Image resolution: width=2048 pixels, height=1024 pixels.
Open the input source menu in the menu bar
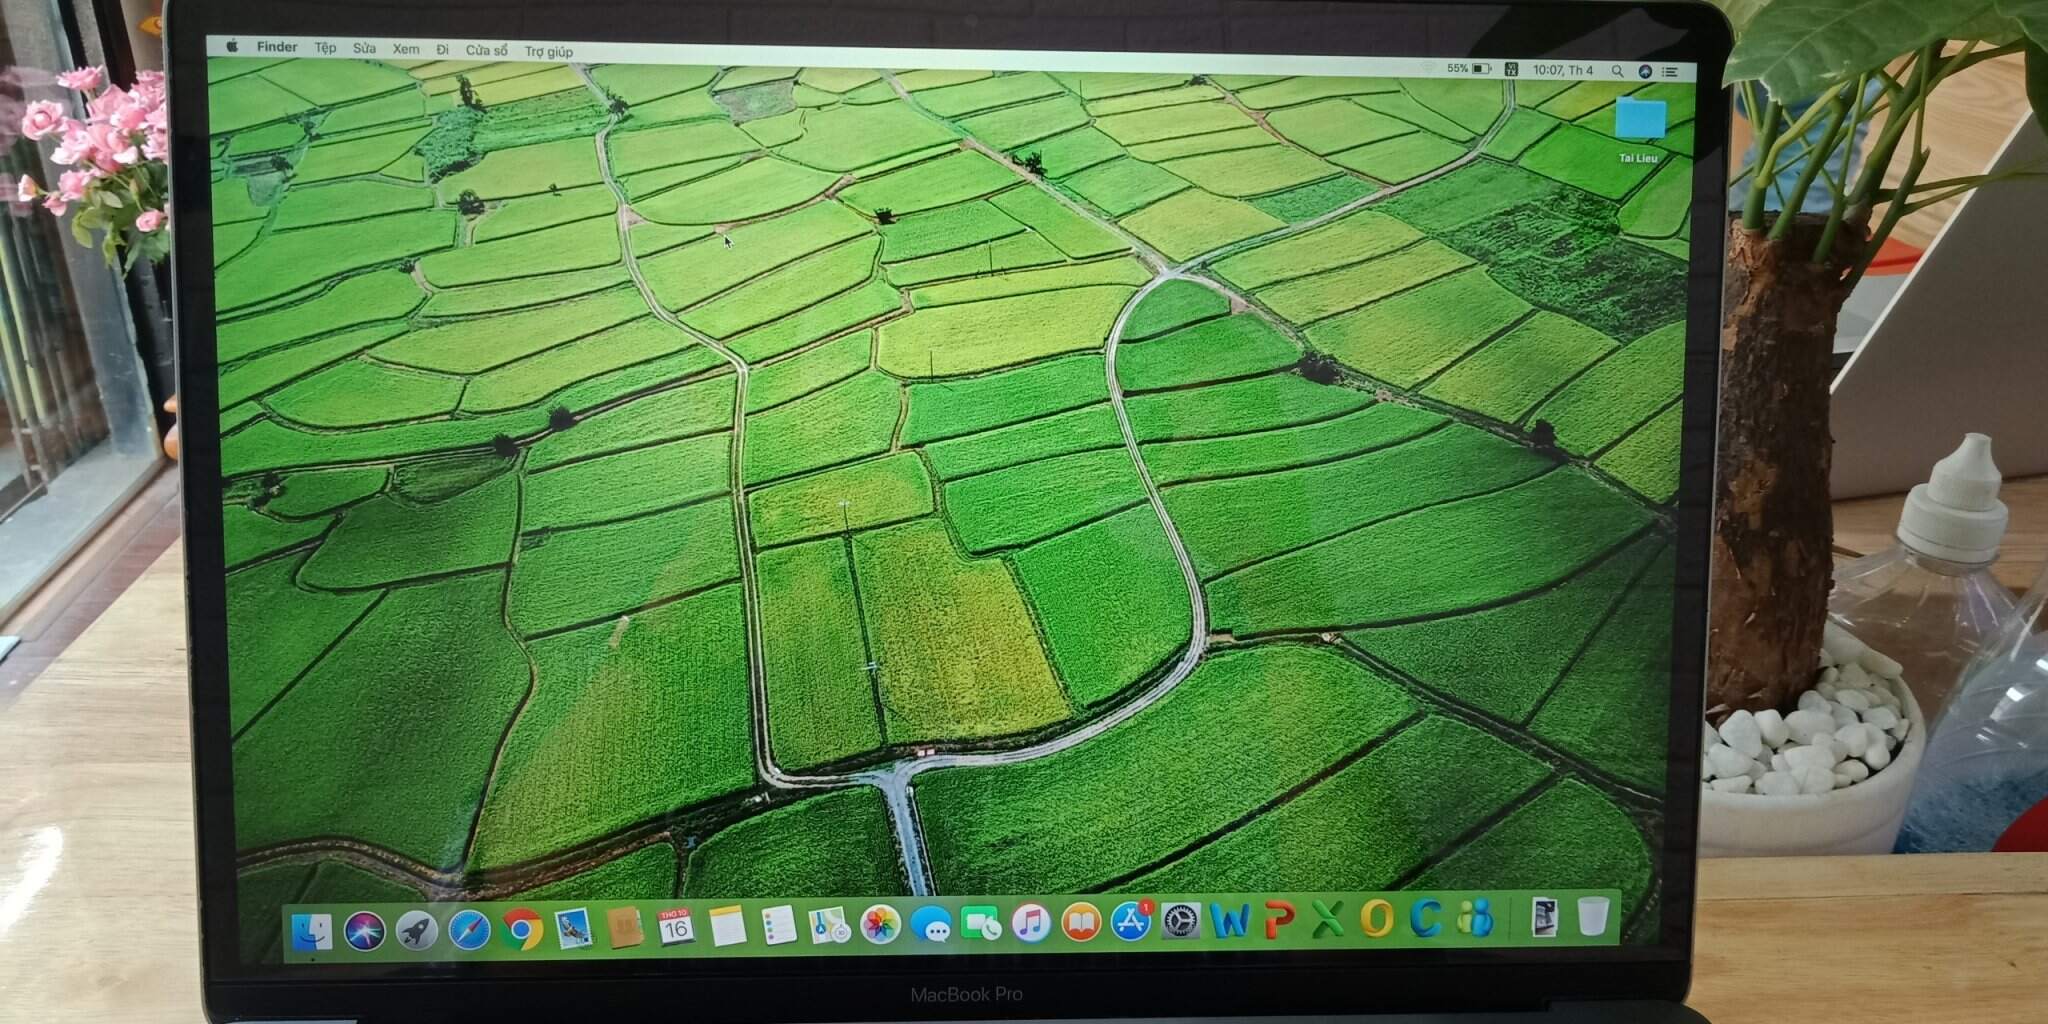point(1511,70)
